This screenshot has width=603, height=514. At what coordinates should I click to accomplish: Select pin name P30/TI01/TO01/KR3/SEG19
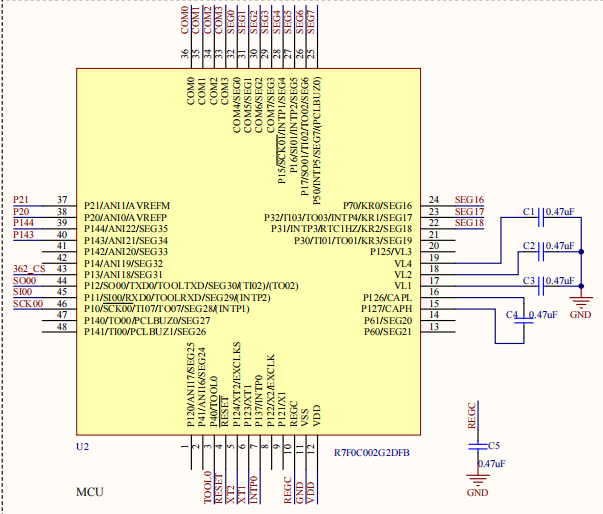tap(353, 241)
